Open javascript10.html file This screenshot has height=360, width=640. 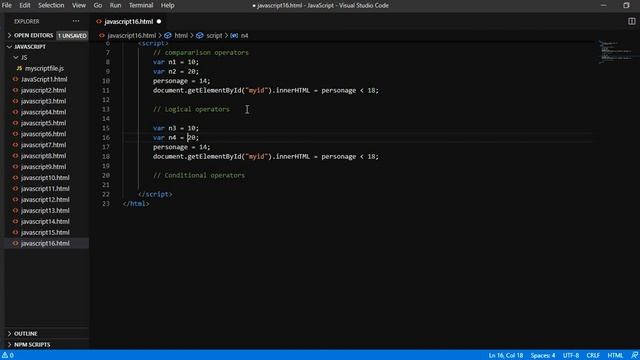pos(45,178)
